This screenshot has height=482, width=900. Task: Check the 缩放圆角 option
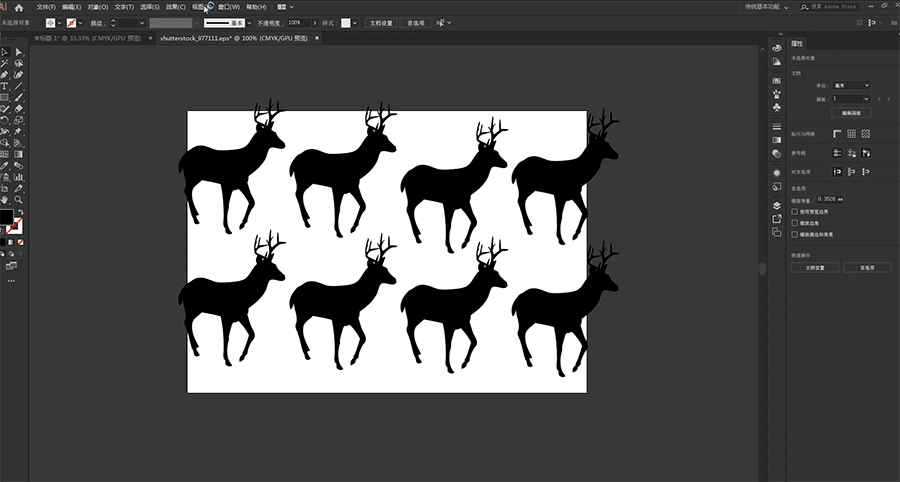tap(794, 223)
